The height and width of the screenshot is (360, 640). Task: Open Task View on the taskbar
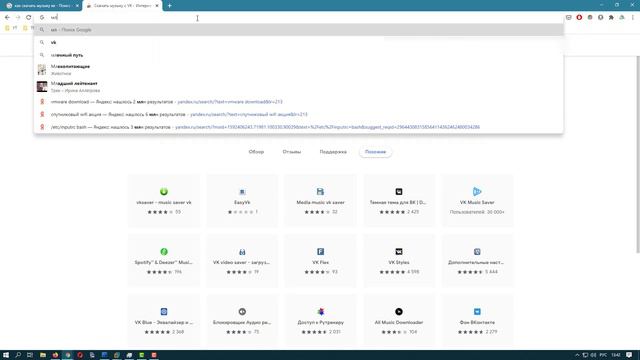click(30, 355)
